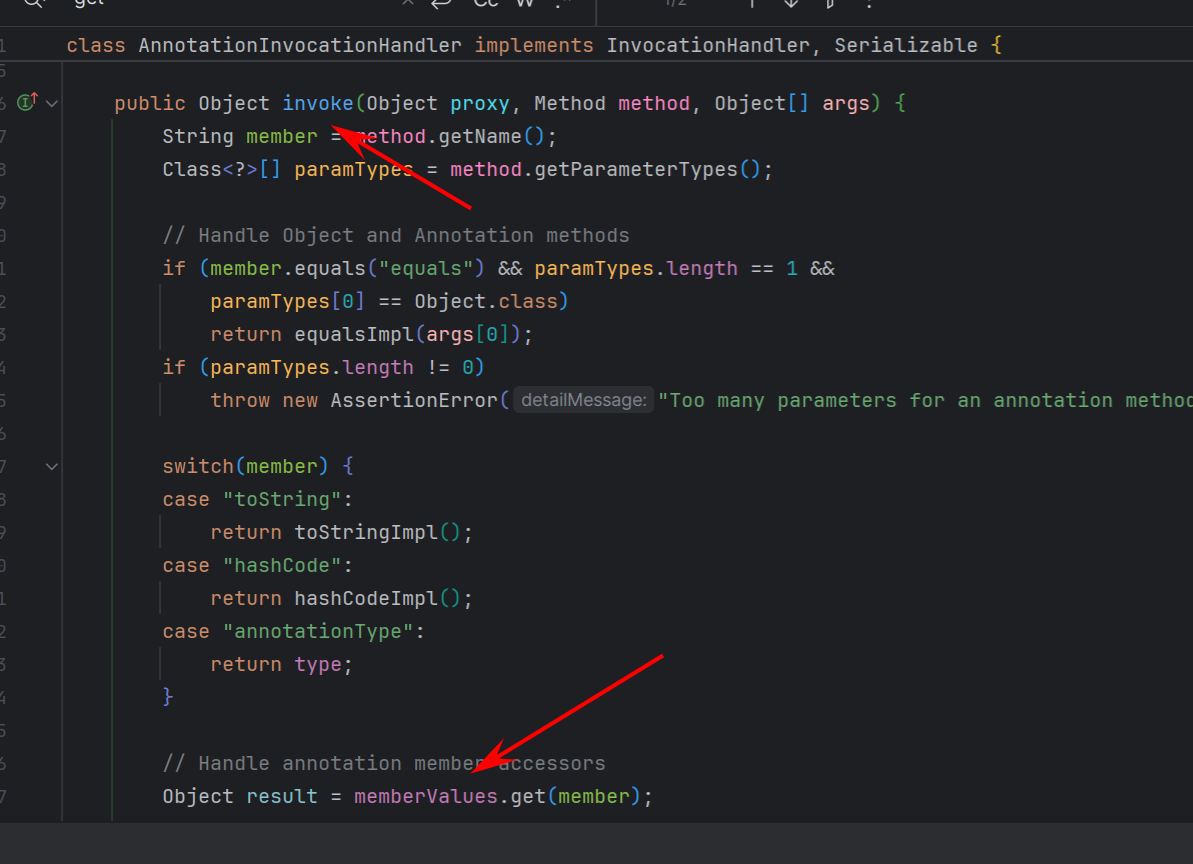Place cursor on getName() call

[514, 137]
